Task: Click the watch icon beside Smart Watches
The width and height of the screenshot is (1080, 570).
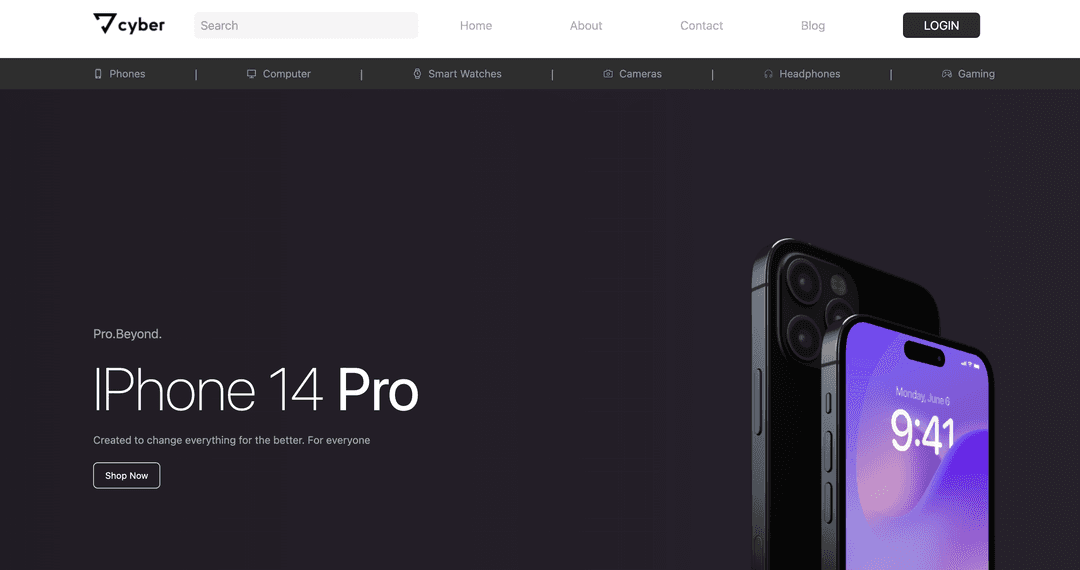Action: click(x=417, y=74)
